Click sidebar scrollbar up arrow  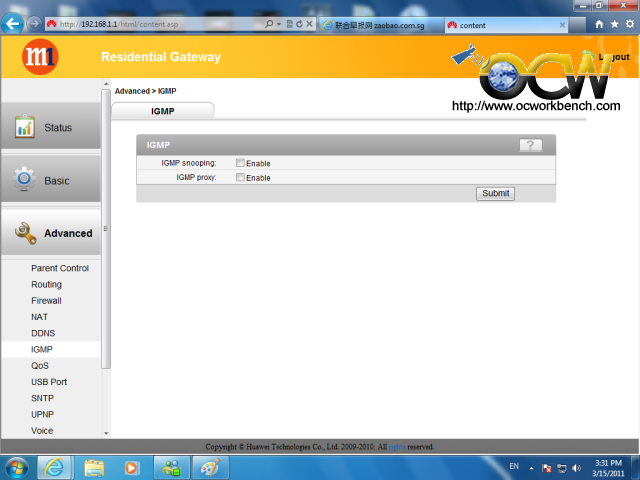pos(106,83)
